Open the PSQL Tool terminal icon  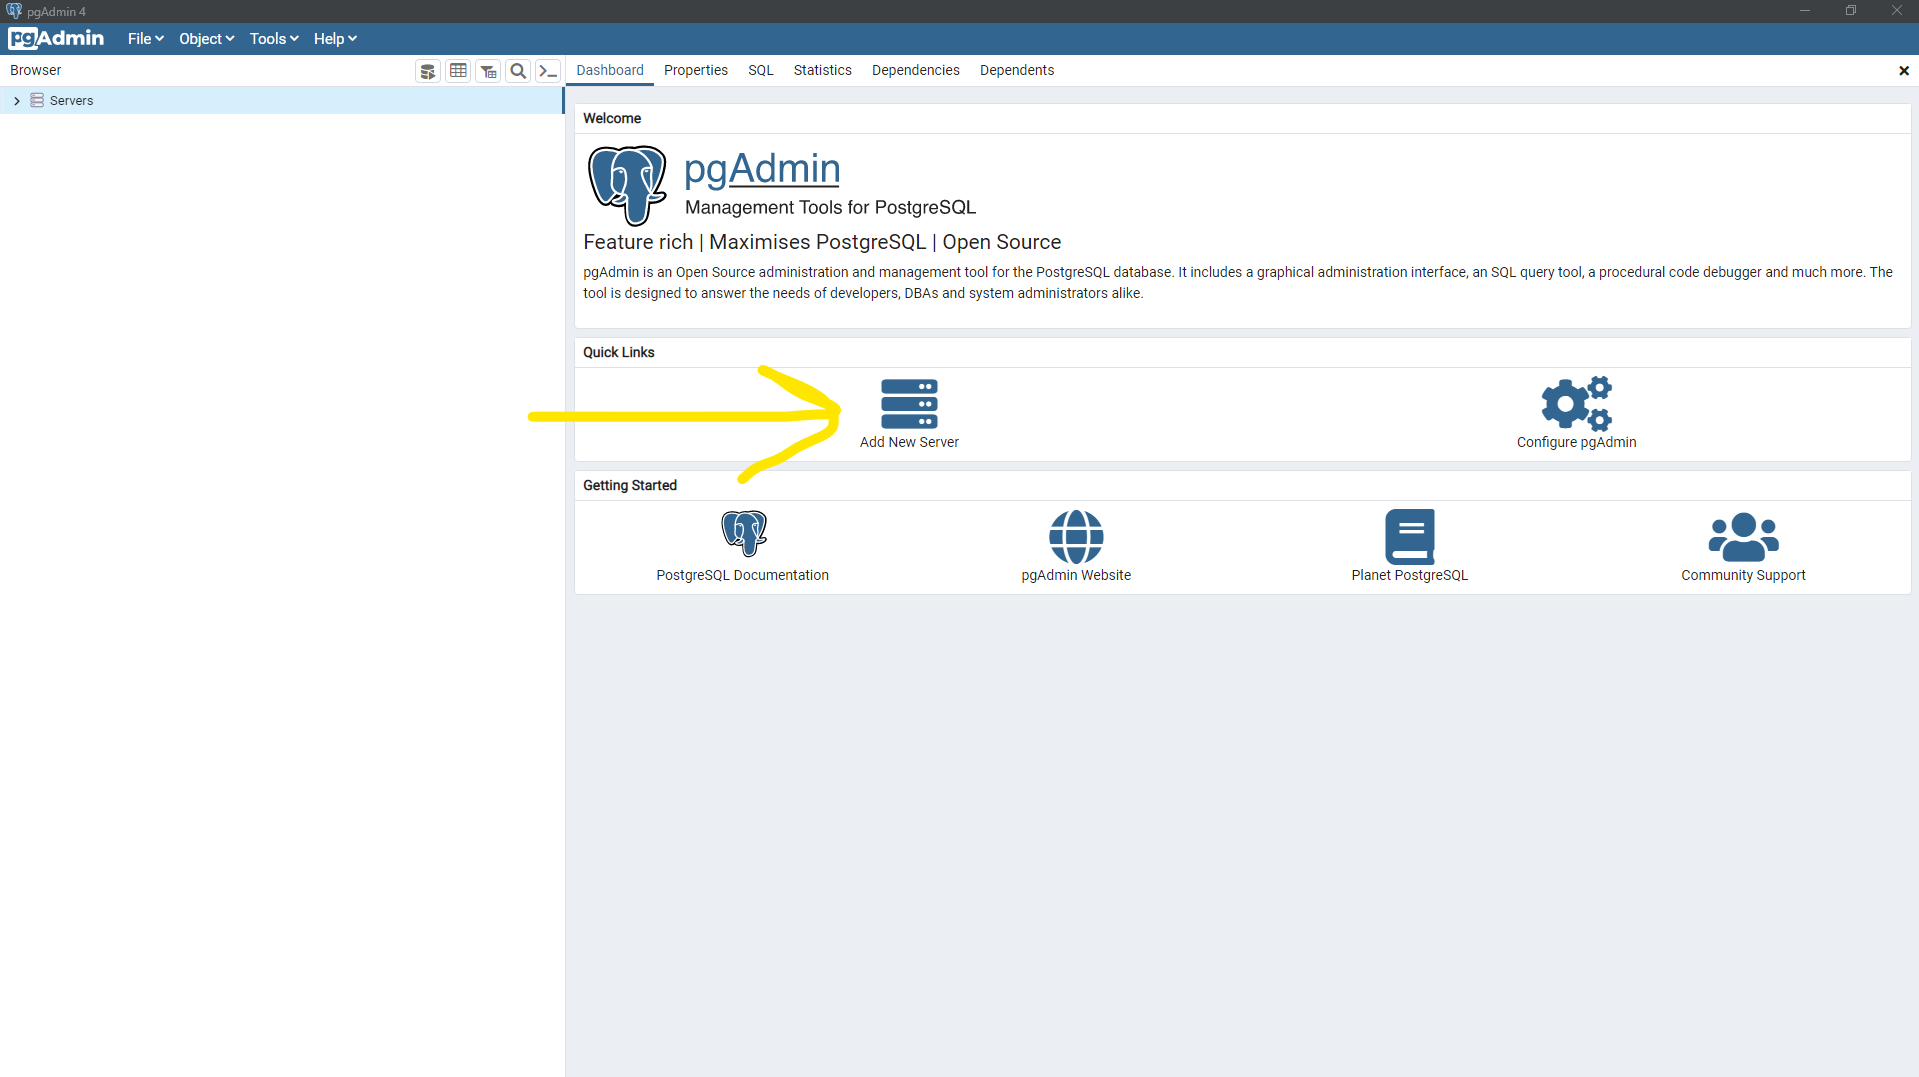[x=547, y=70]
